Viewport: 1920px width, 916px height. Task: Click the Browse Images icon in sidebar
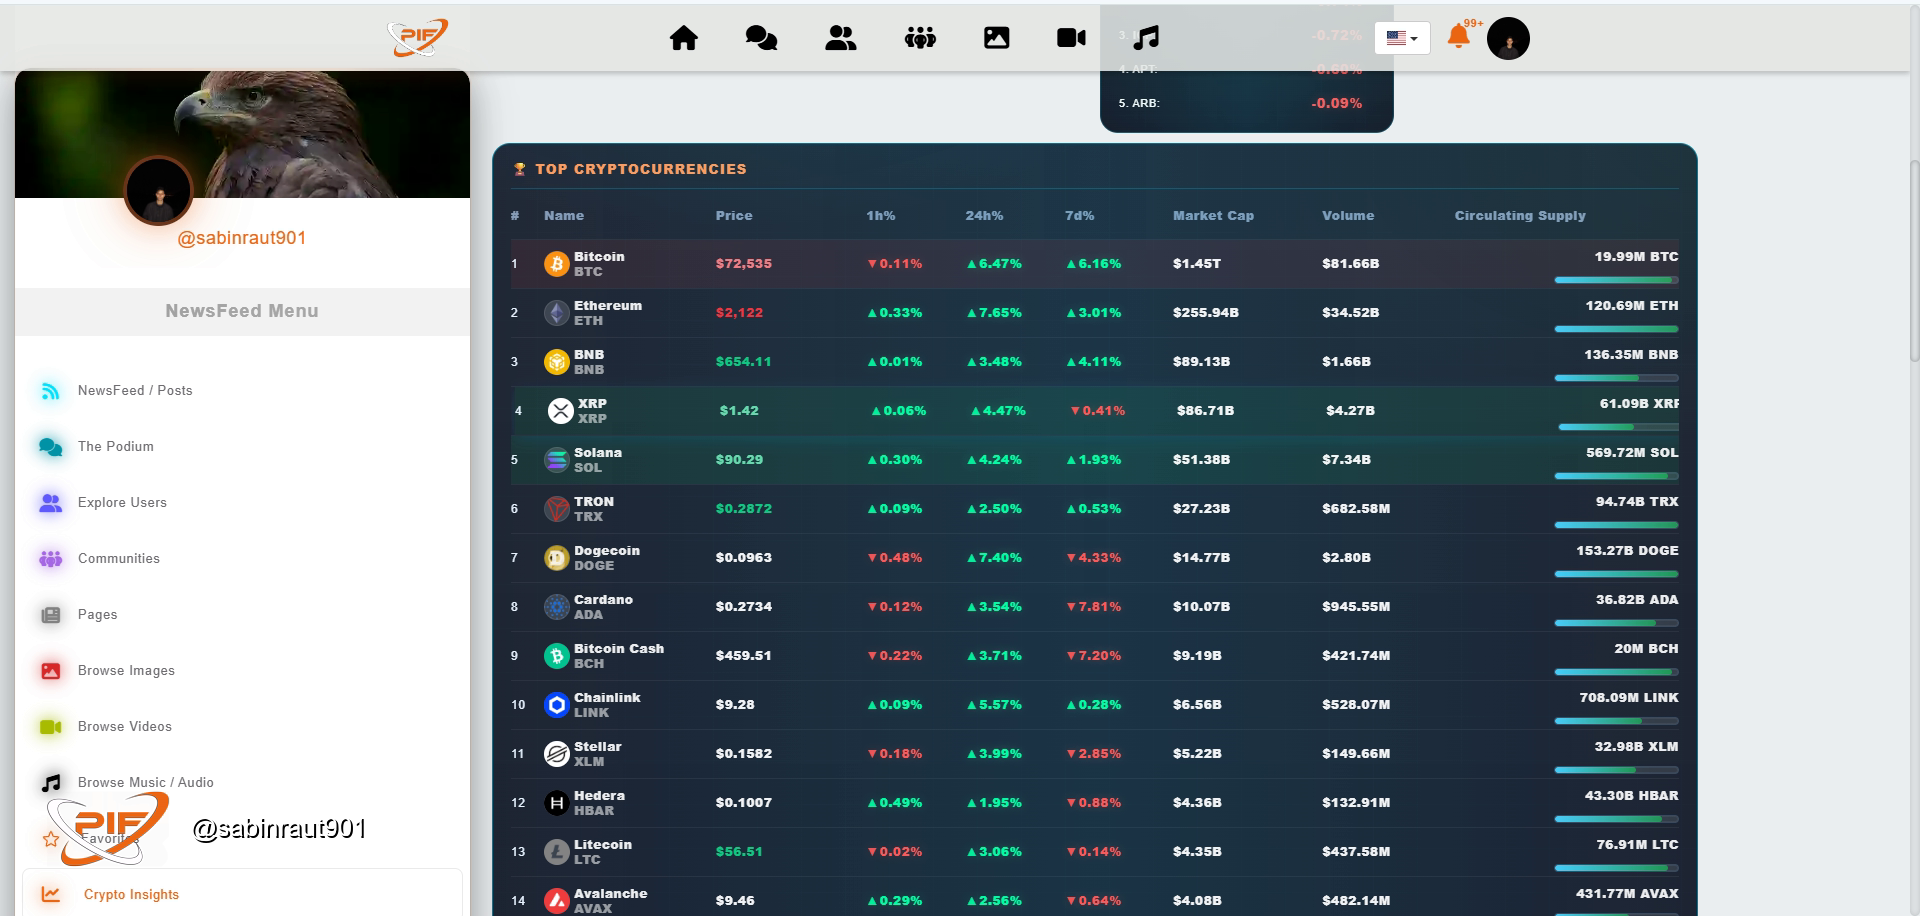click(50, 671)
